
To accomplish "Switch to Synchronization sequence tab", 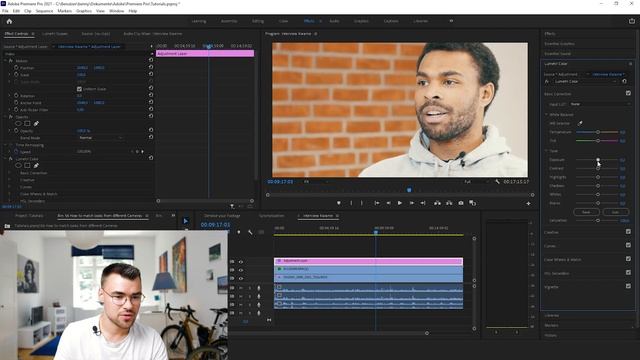I will (271, 216).
